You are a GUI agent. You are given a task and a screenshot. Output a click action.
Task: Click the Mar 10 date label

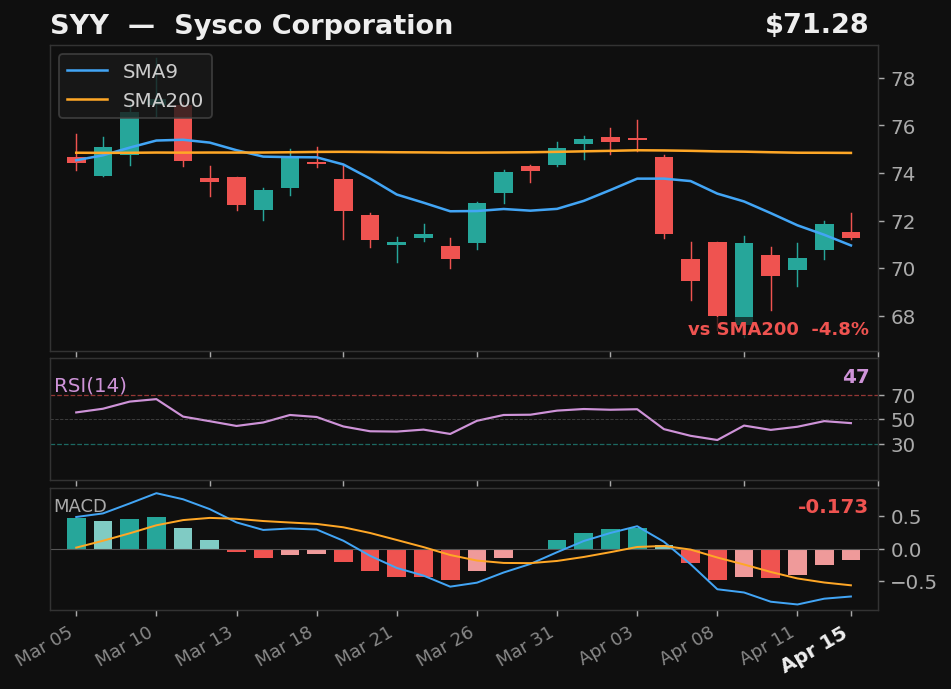[124, 646]
